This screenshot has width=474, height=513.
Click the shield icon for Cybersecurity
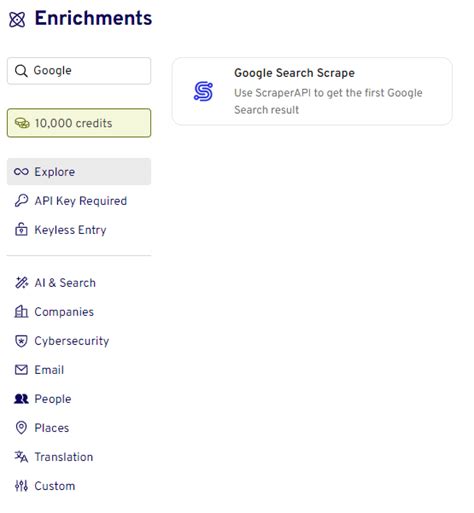[21, 341]
